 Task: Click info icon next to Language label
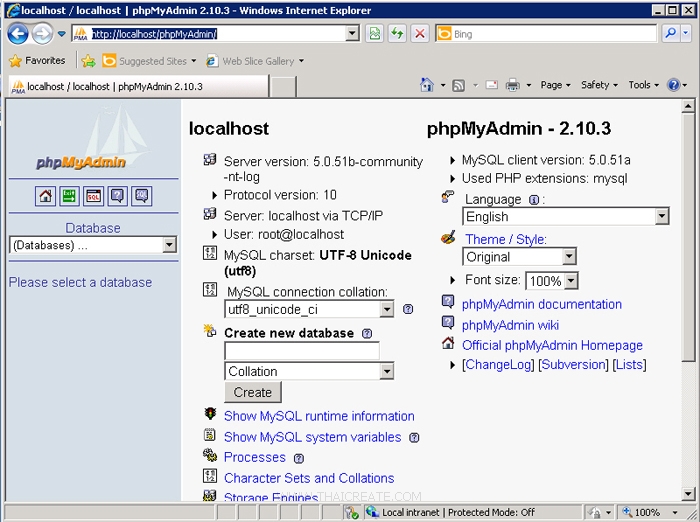pyautogui.click(x=533, y=200)
